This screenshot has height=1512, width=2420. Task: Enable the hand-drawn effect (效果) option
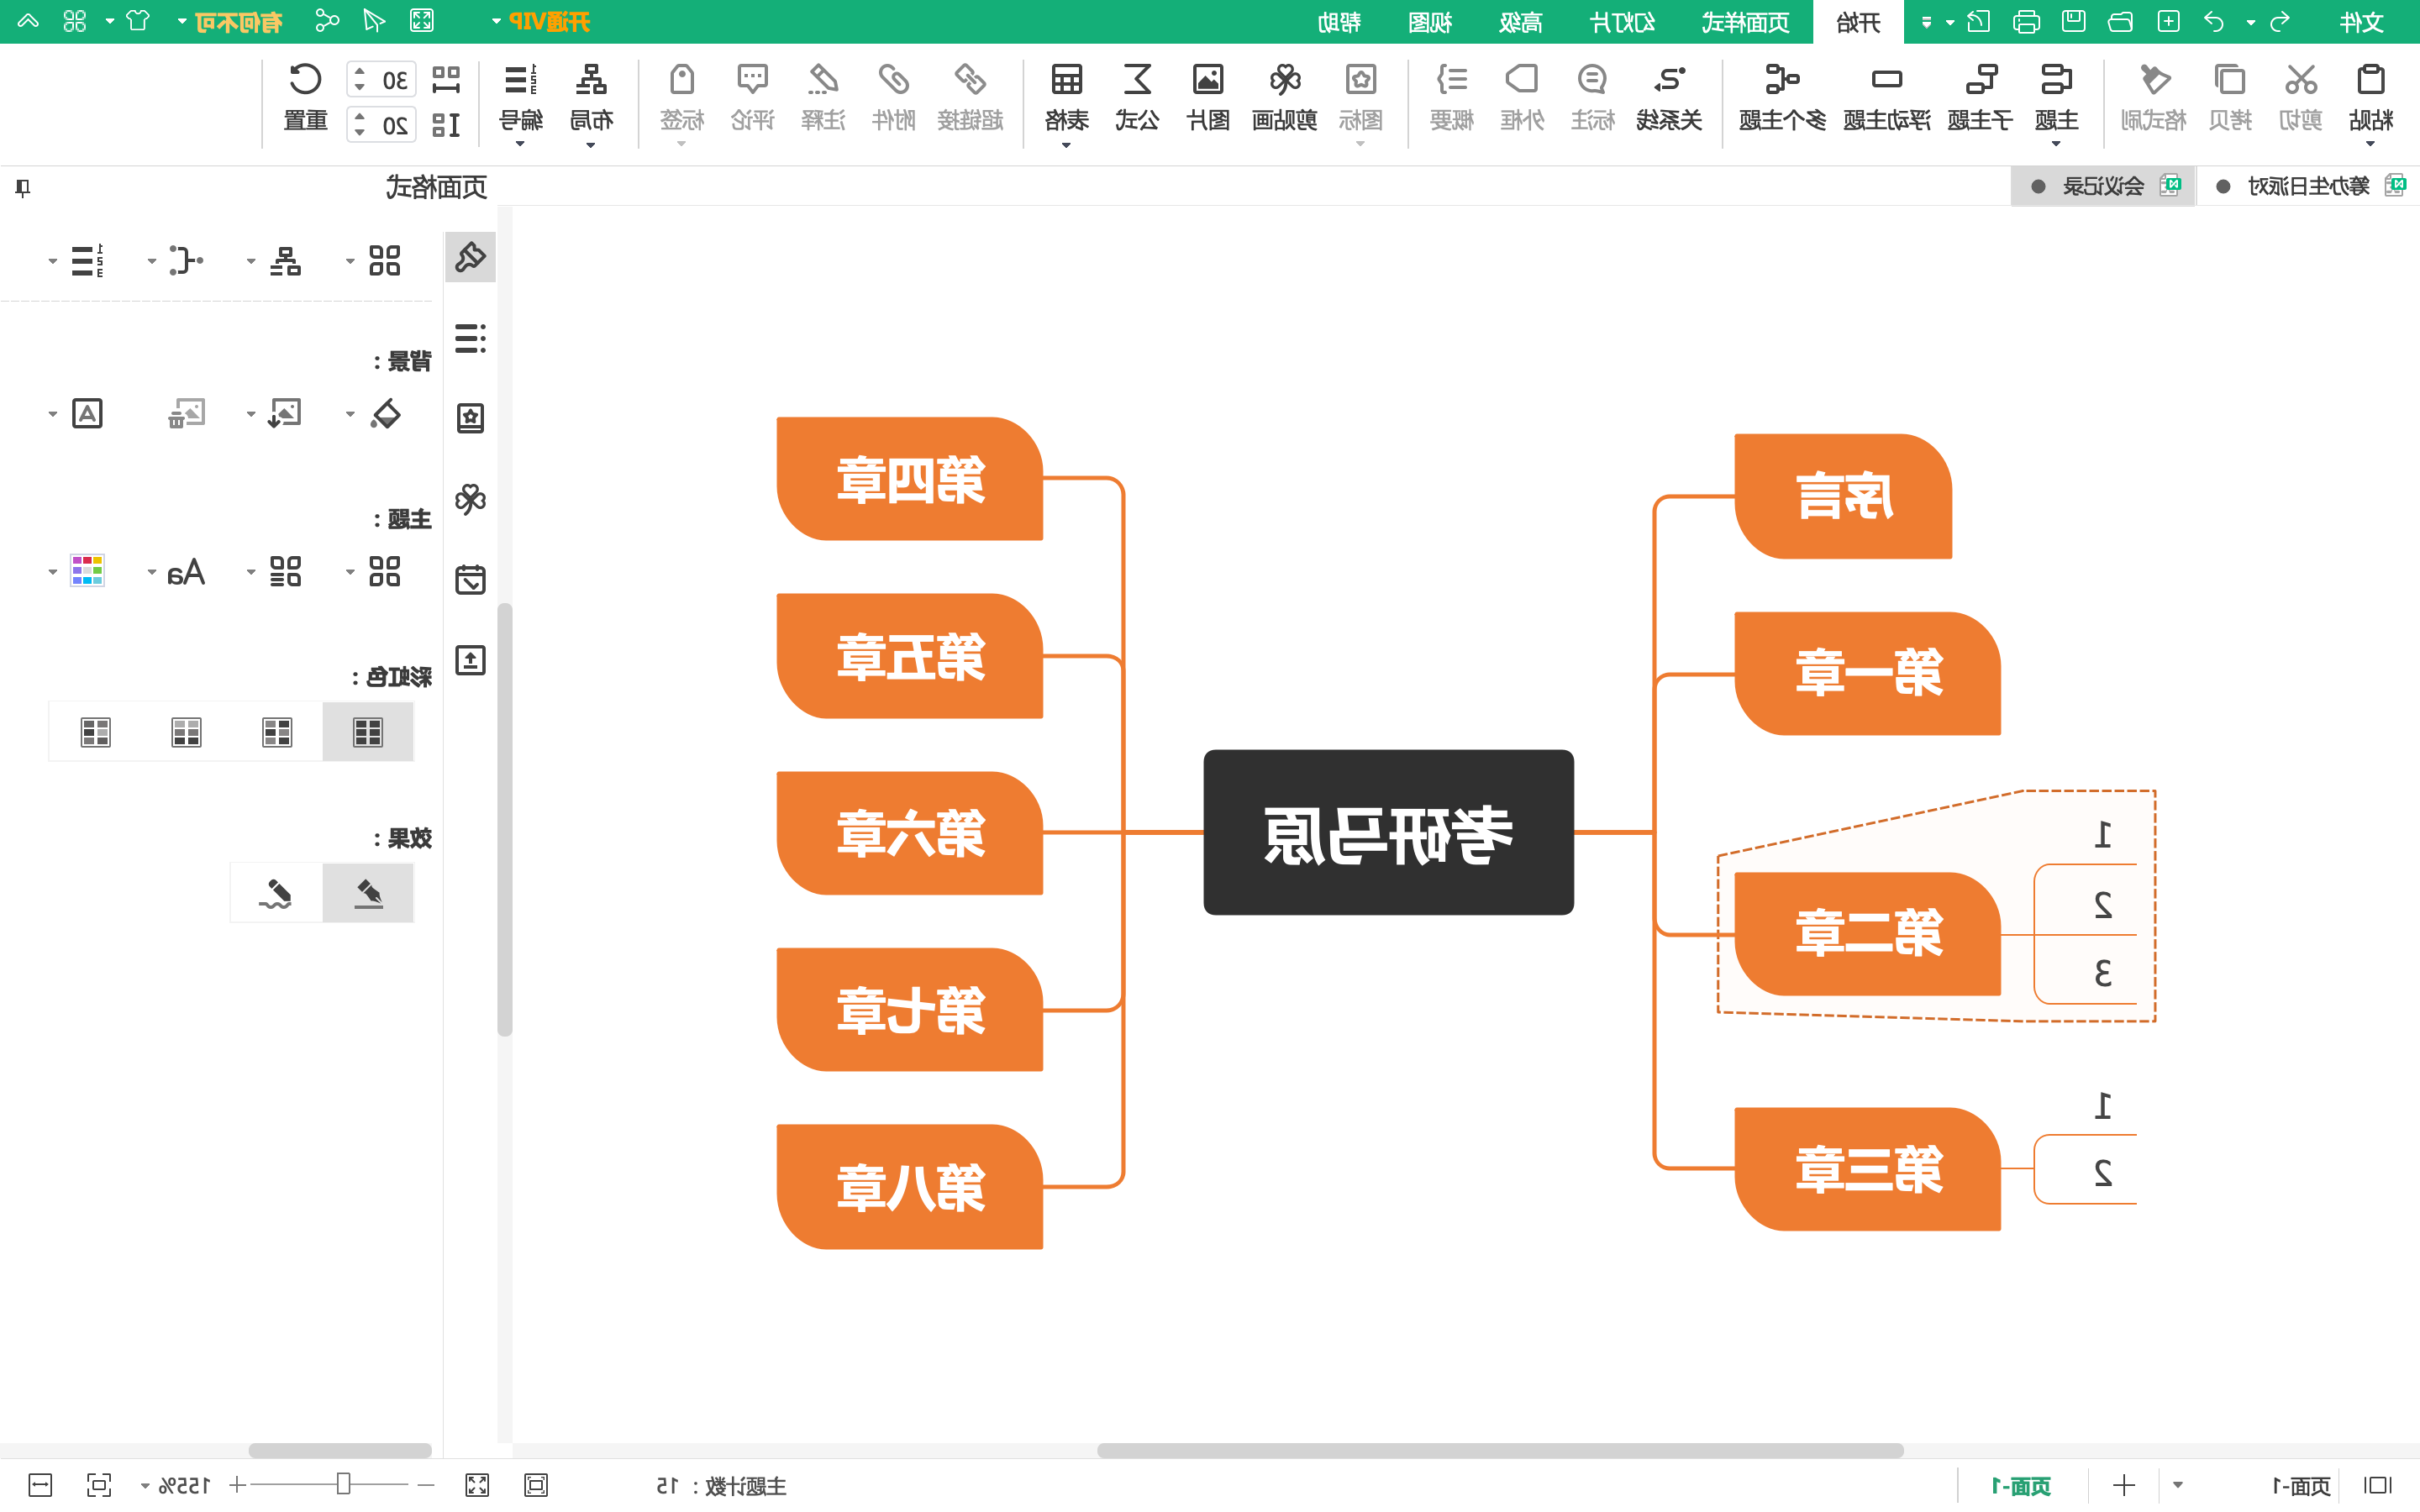point(276,893)
